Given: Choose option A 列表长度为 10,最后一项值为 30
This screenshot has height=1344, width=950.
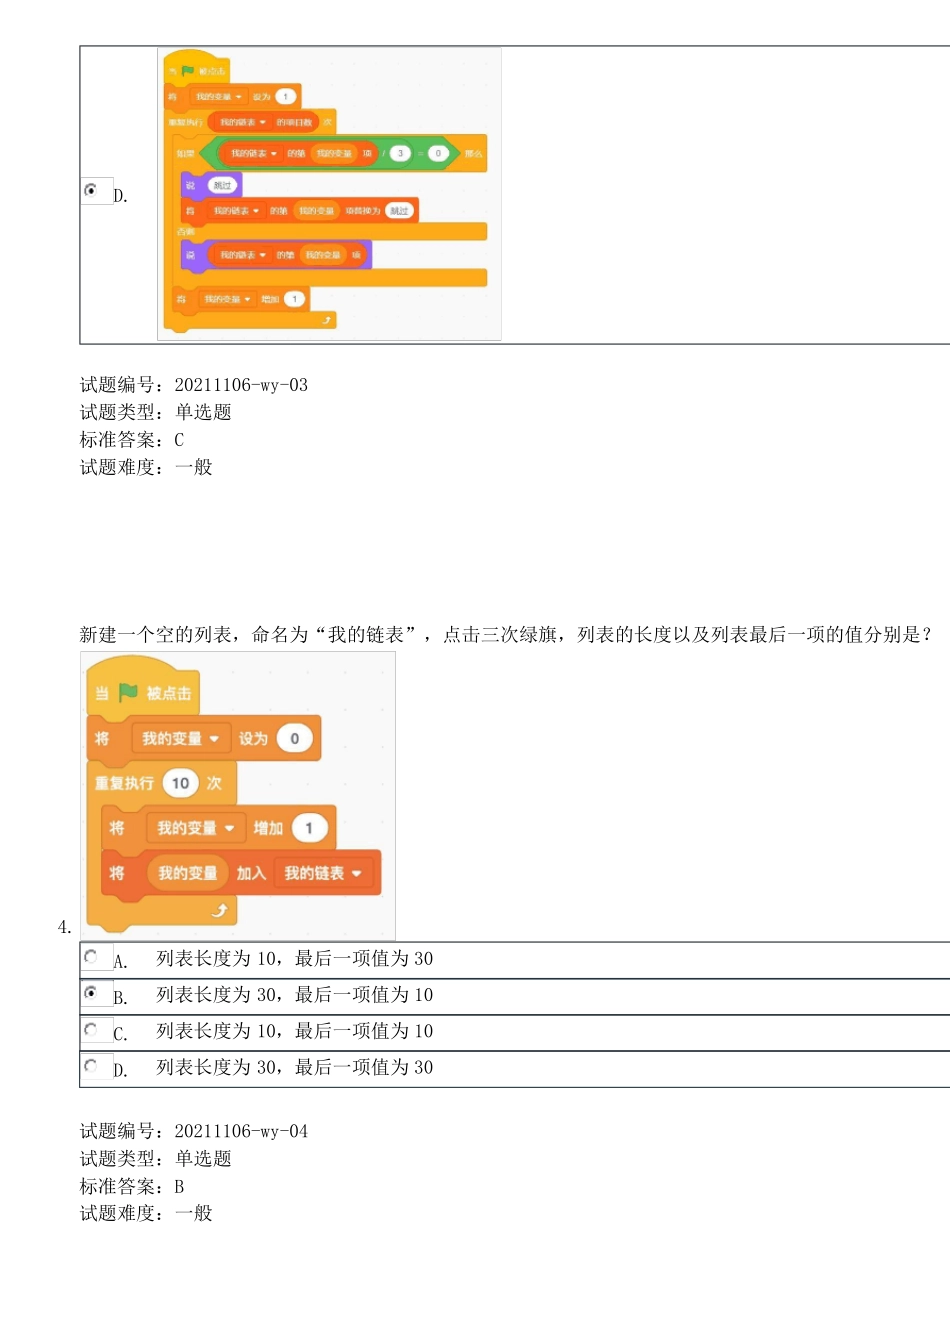Looking at the screenshot, I should (x=91, y=957).
